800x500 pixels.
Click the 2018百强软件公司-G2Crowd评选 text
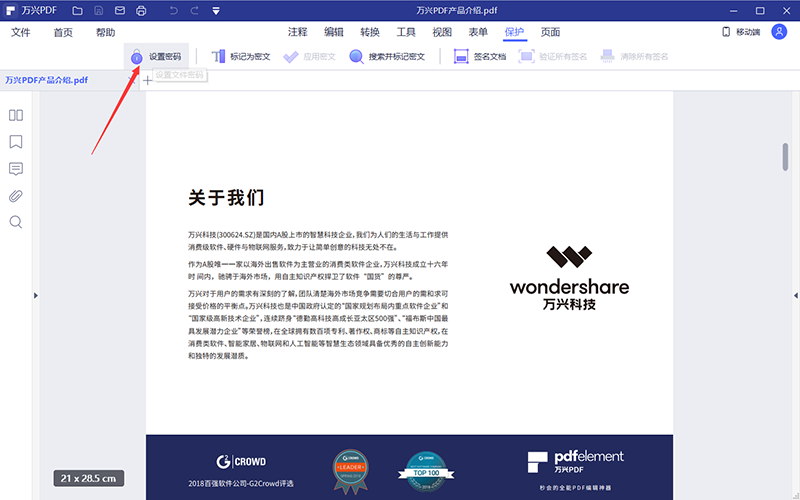(241, 483)
